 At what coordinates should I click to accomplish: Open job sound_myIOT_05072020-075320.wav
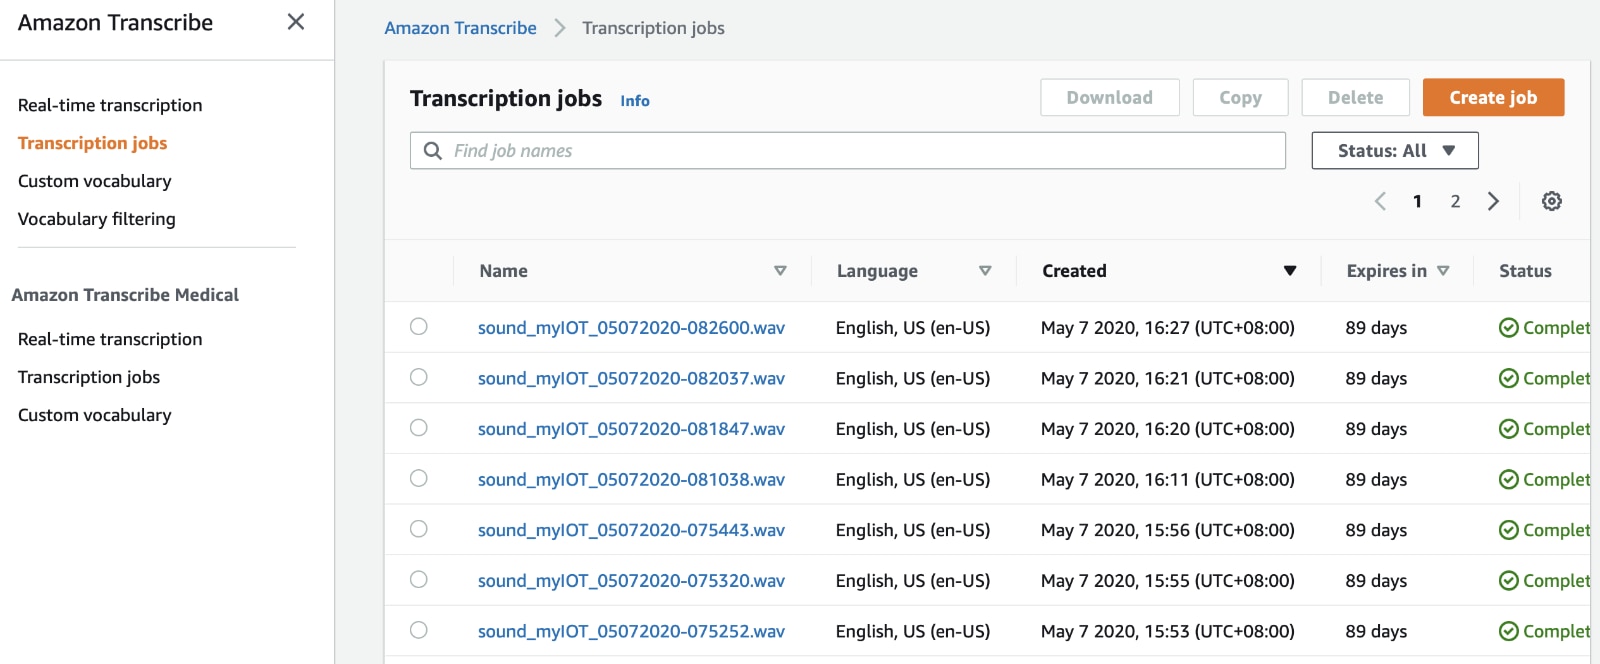pyautogui.click(x=631, y=581)
